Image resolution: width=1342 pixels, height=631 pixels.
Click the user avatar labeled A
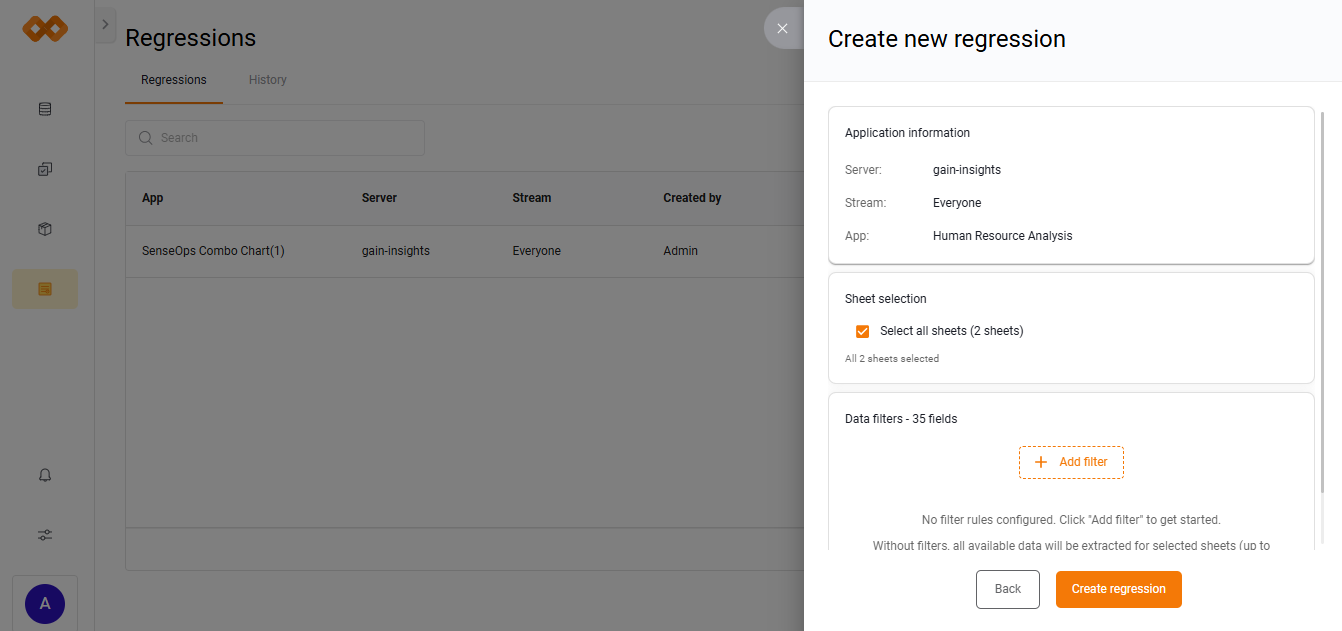point(45,603)
